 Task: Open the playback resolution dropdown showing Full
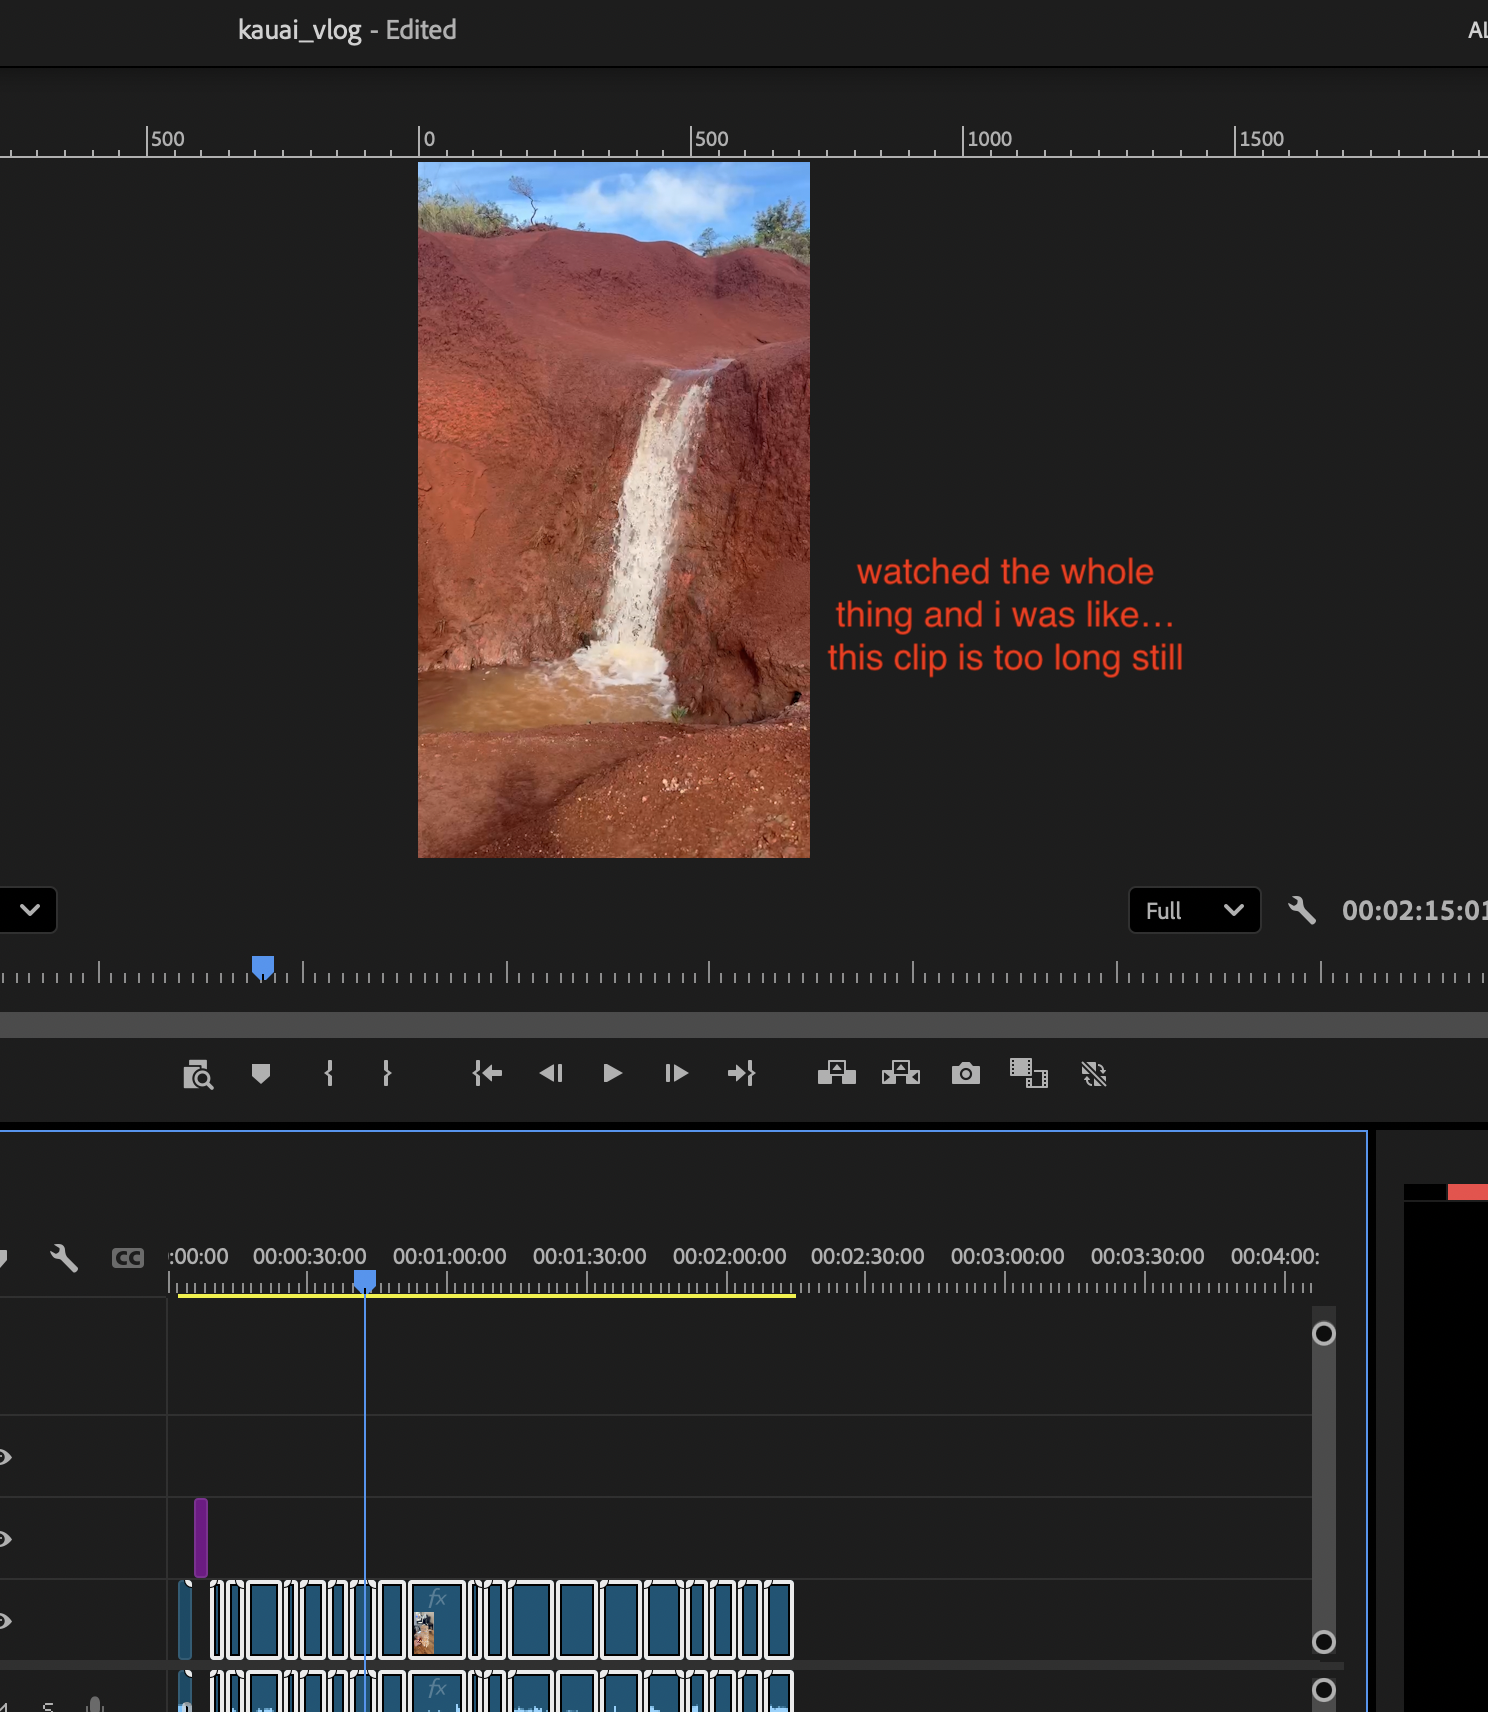(1195, 910)
